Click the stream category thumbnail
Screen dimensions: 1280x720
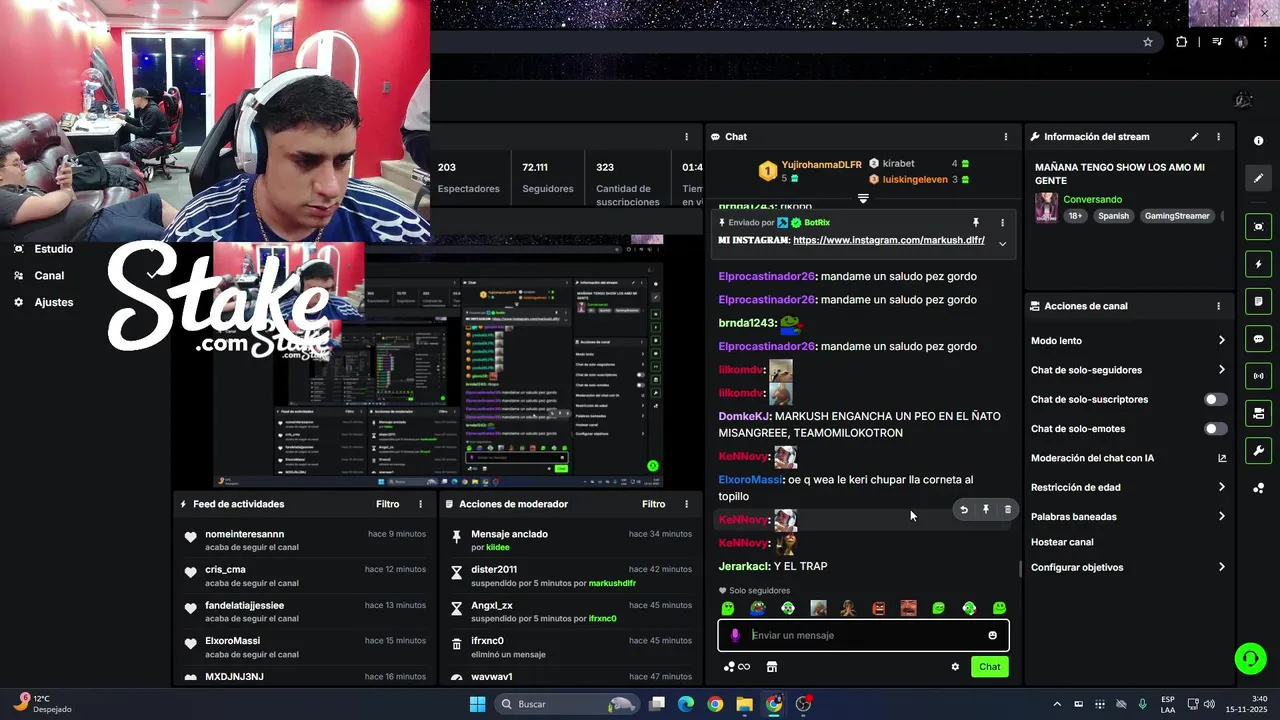tap(1046, 208)
